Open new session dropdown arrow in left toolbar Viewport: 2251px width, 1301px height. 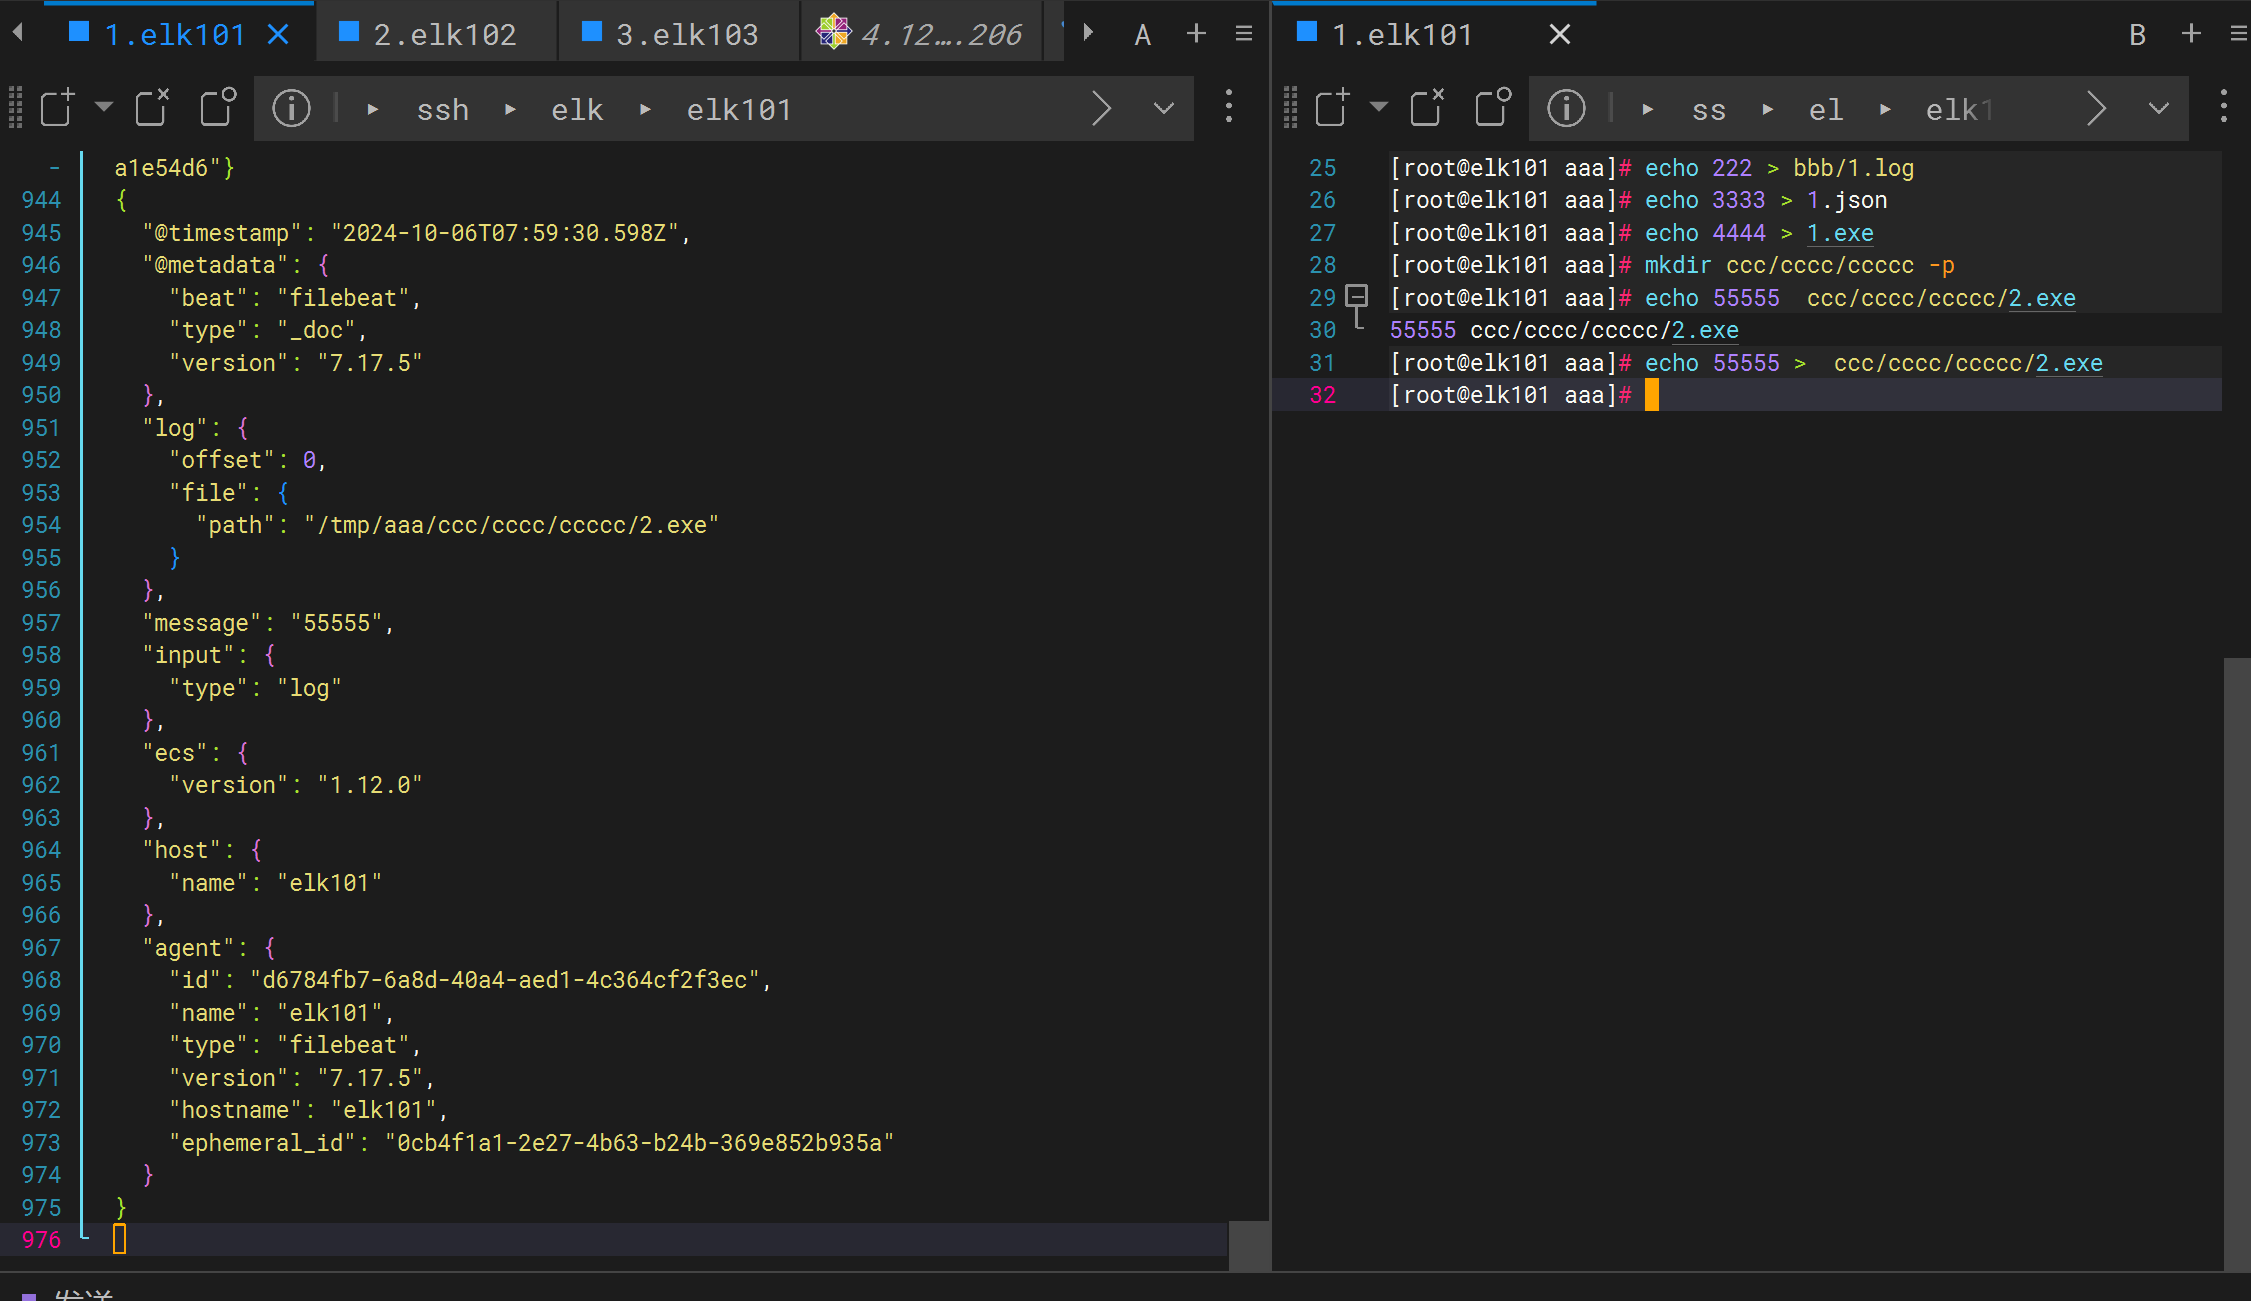(104, 106)
